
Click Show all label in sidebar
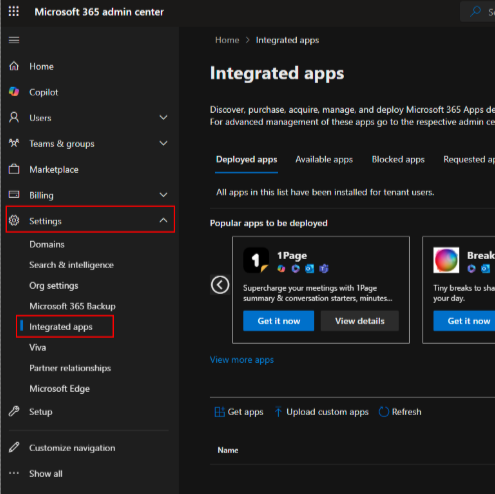[46, 473]
